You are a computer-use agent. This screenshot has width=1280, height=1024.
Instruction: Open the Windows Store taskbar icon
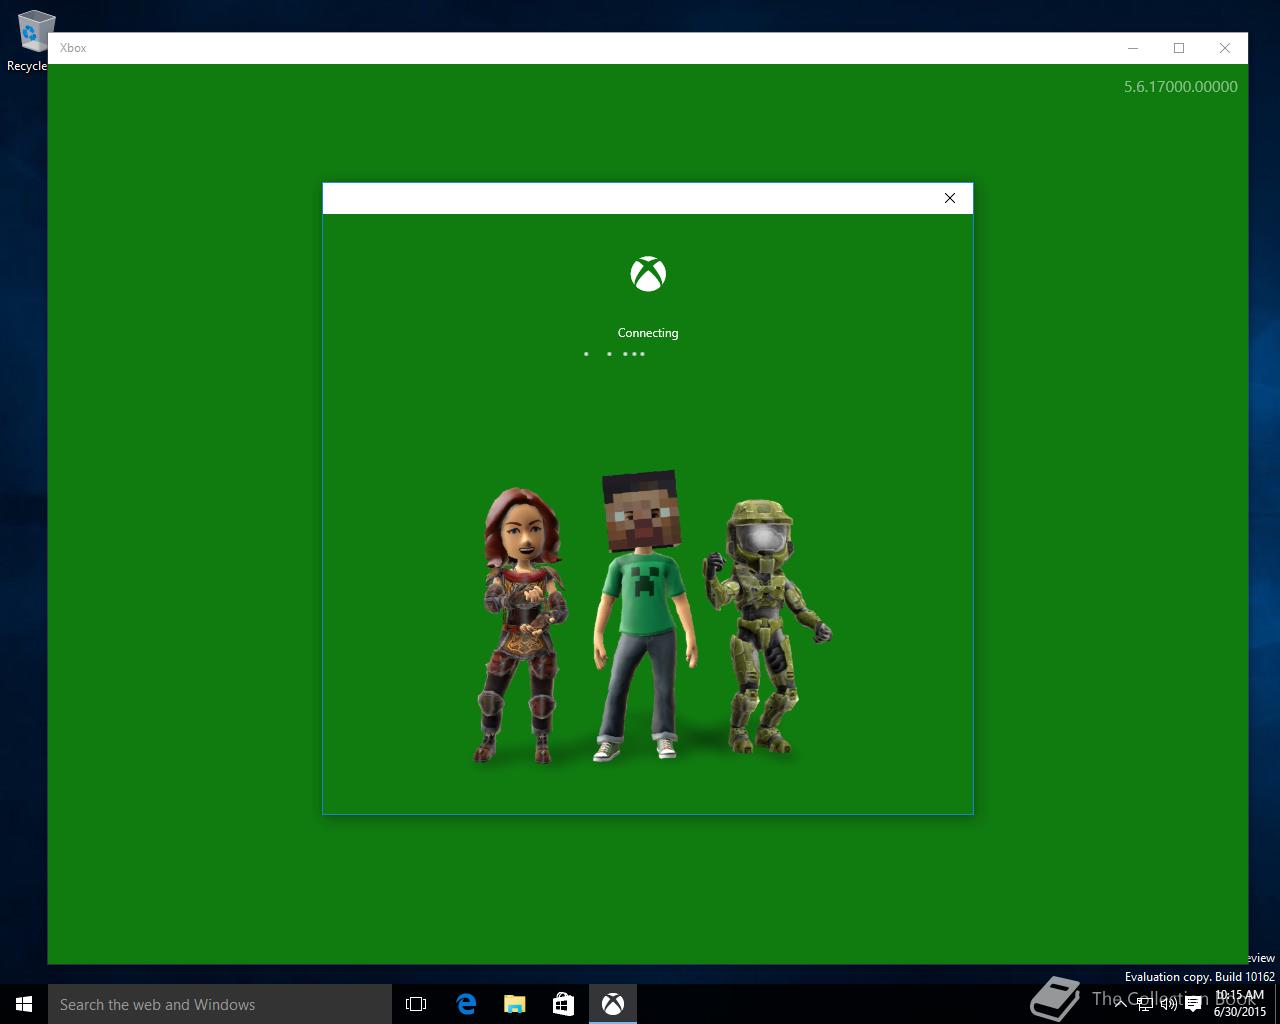click(x=563, y=1004)
